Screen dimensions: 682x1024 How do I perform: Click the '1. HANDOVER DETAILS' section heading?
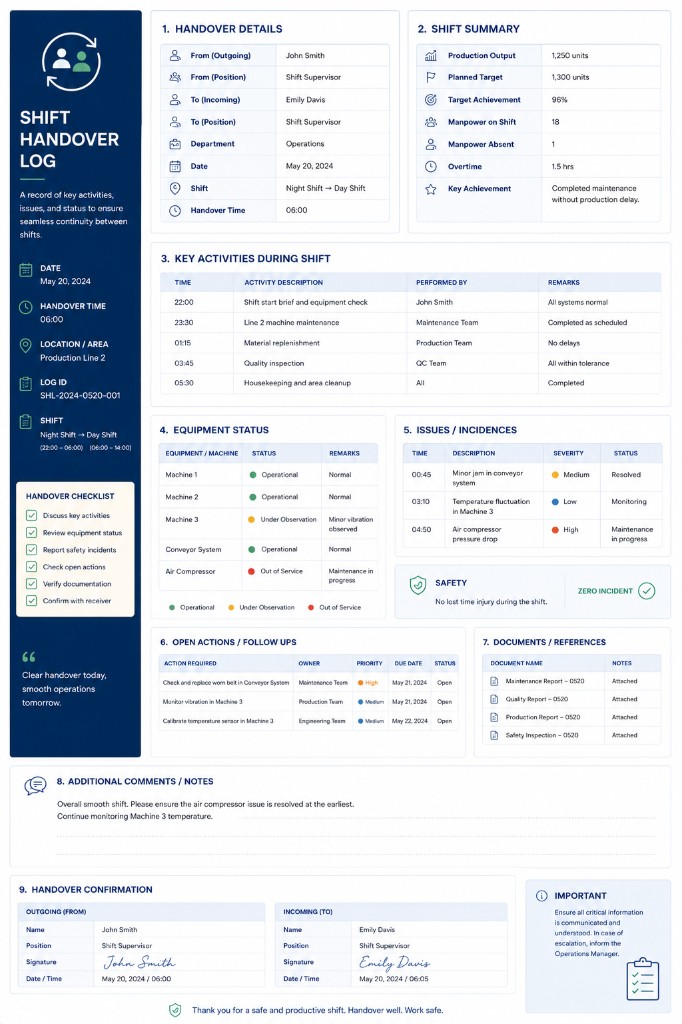222,29
